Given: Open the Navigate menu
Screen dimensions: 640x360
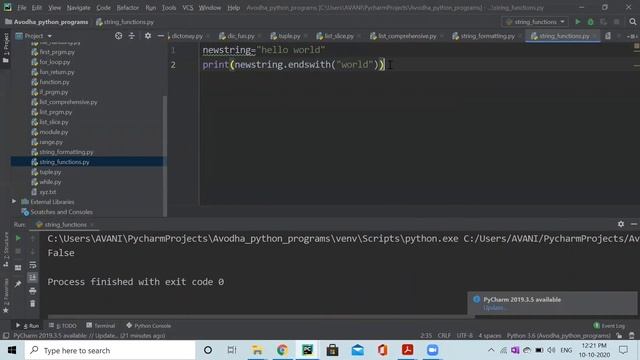Looking at the screenshot, I should pos(78,8).
